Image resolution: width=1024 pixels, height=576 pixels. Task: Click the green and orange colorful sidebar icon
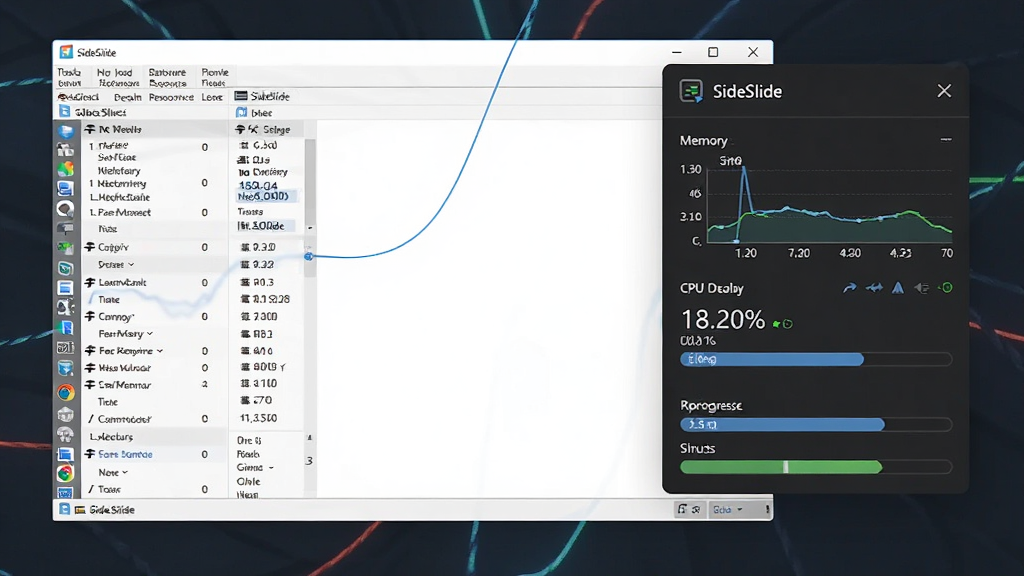tap(65, 169)
